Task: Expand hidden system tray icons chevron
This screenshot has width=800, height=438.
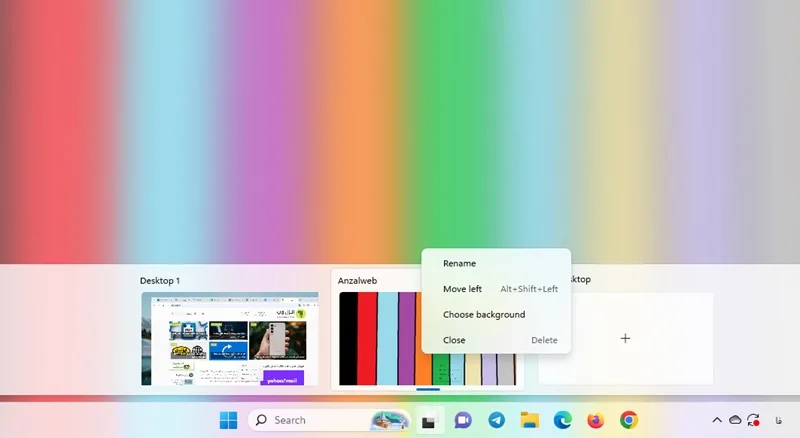Action: click(x=717, y=420)
